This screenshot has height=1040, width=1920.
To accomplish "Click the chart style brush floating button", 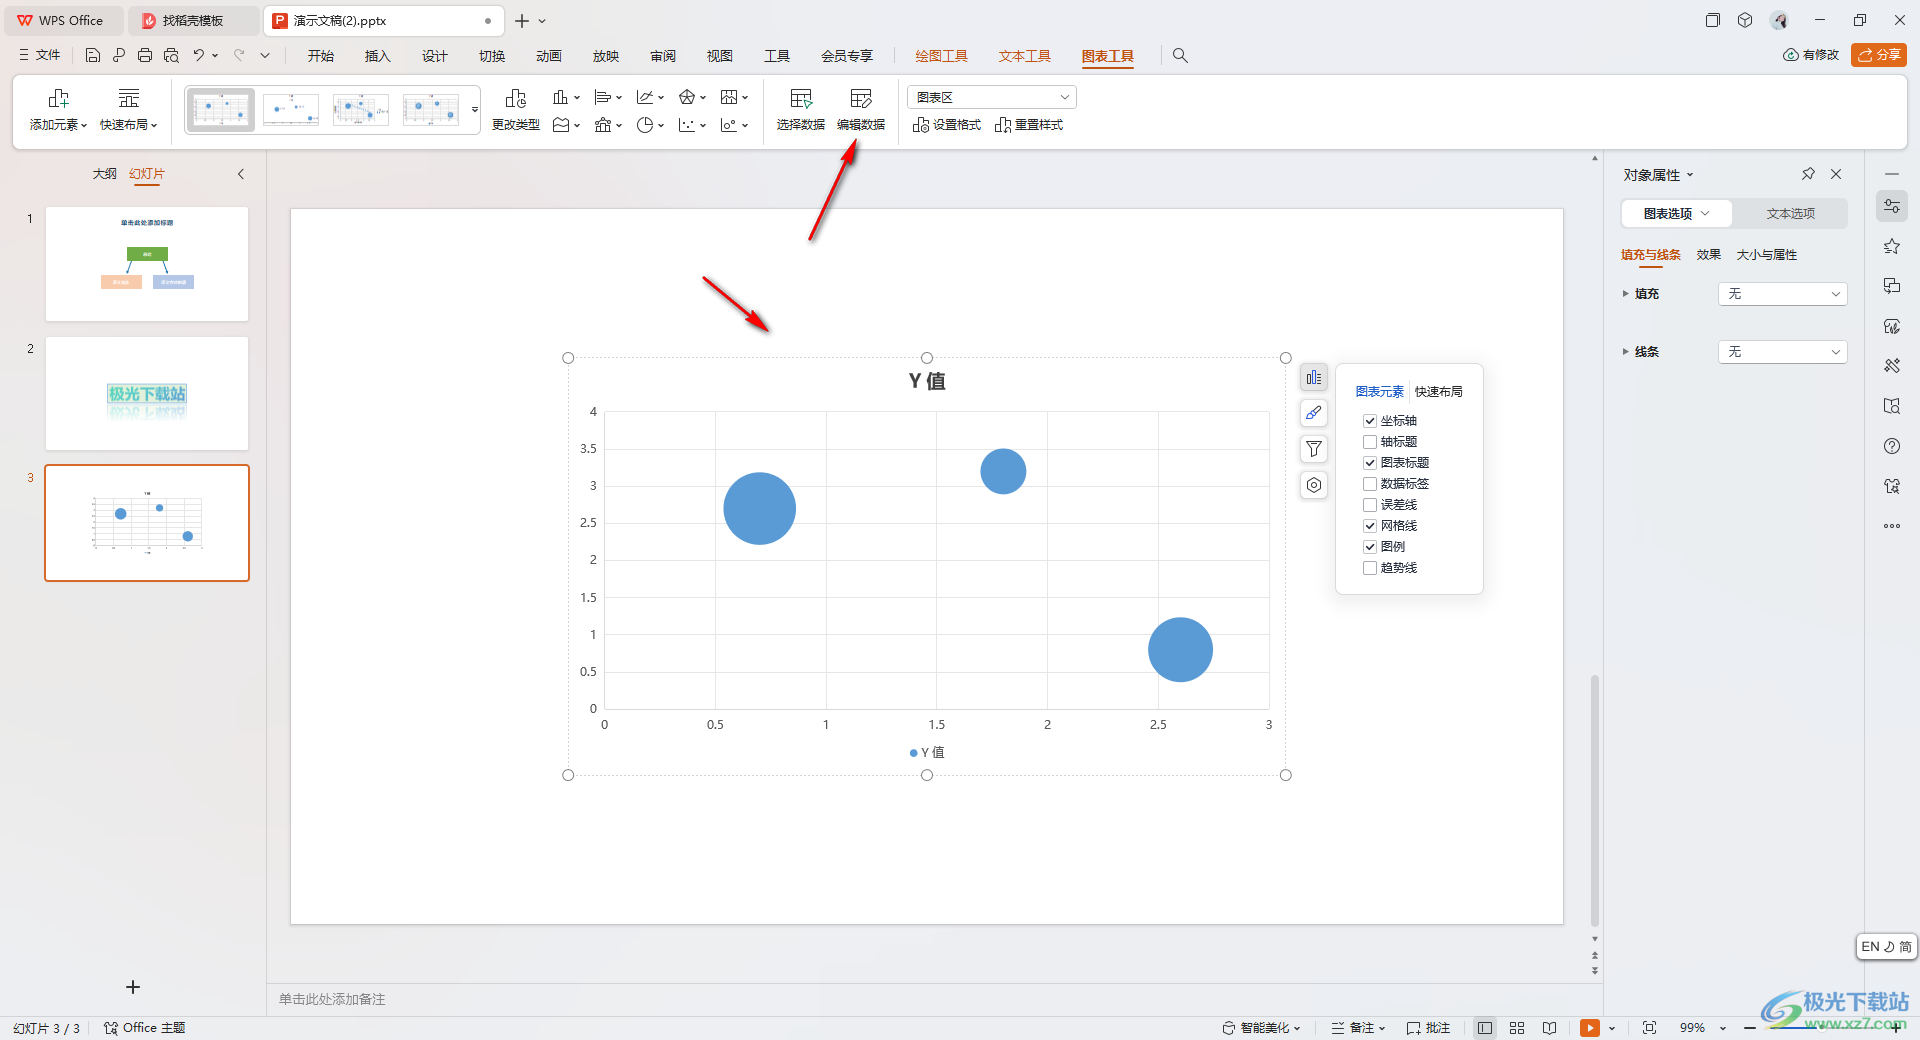I will click(1314, 413).
